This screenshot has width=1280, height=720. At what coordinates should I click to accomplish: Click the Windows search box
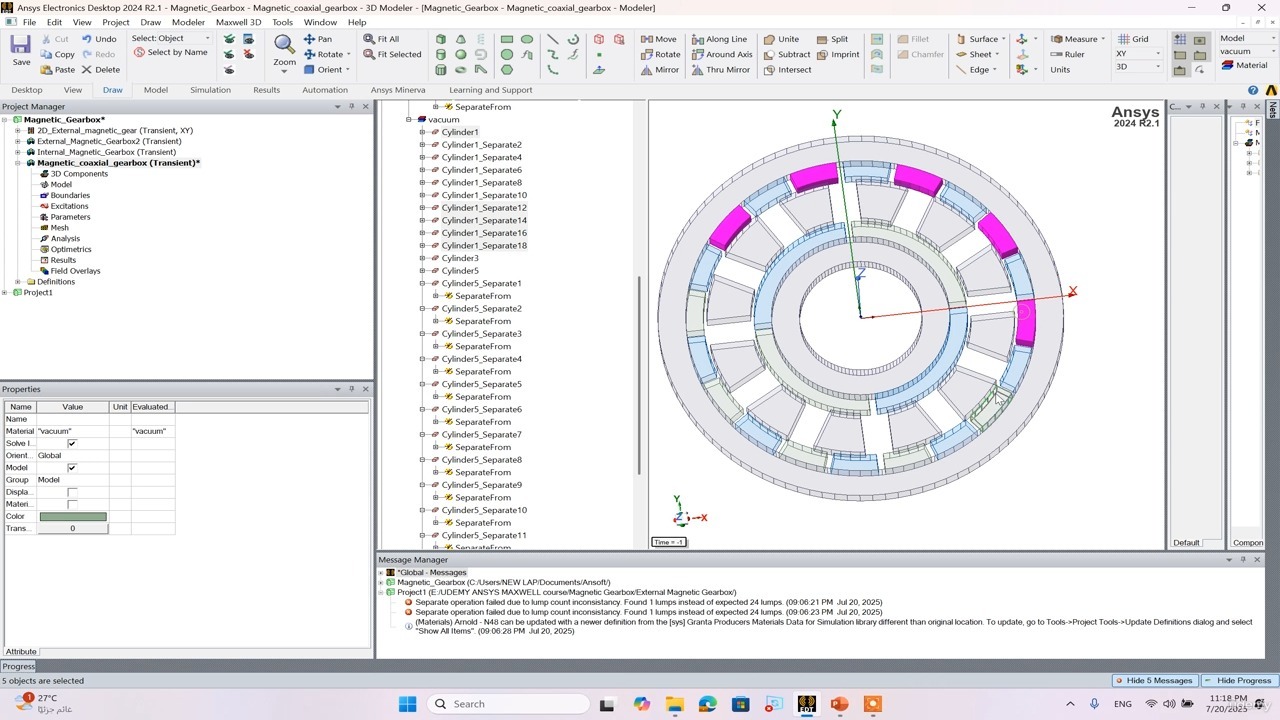point(507,704)
